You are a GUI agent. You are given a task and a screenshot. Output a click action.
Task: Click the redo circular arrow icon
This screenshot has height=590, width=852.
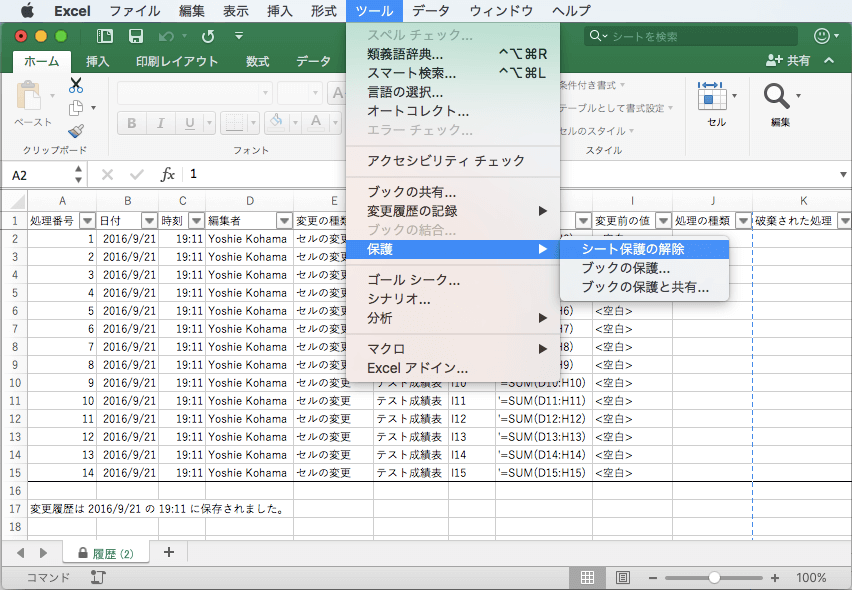tap(208, 36)
